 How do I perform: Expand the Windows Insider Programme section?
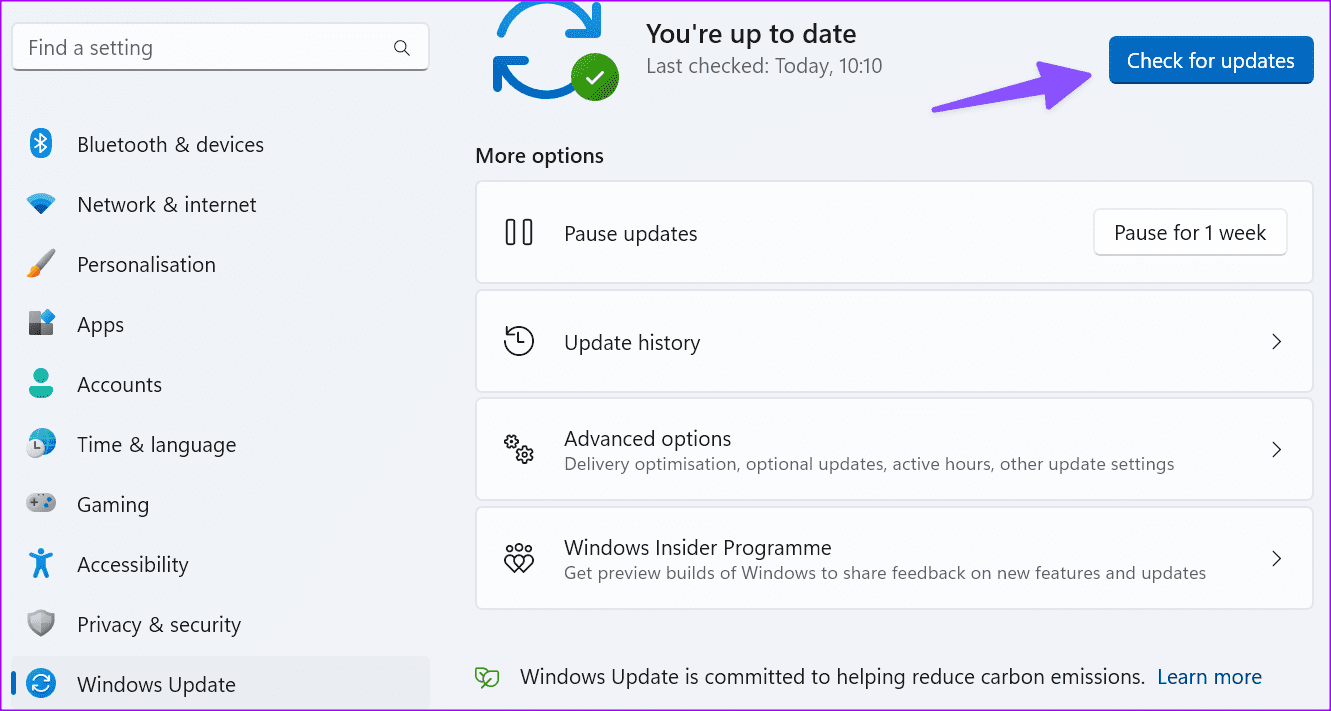(1276, 558)
